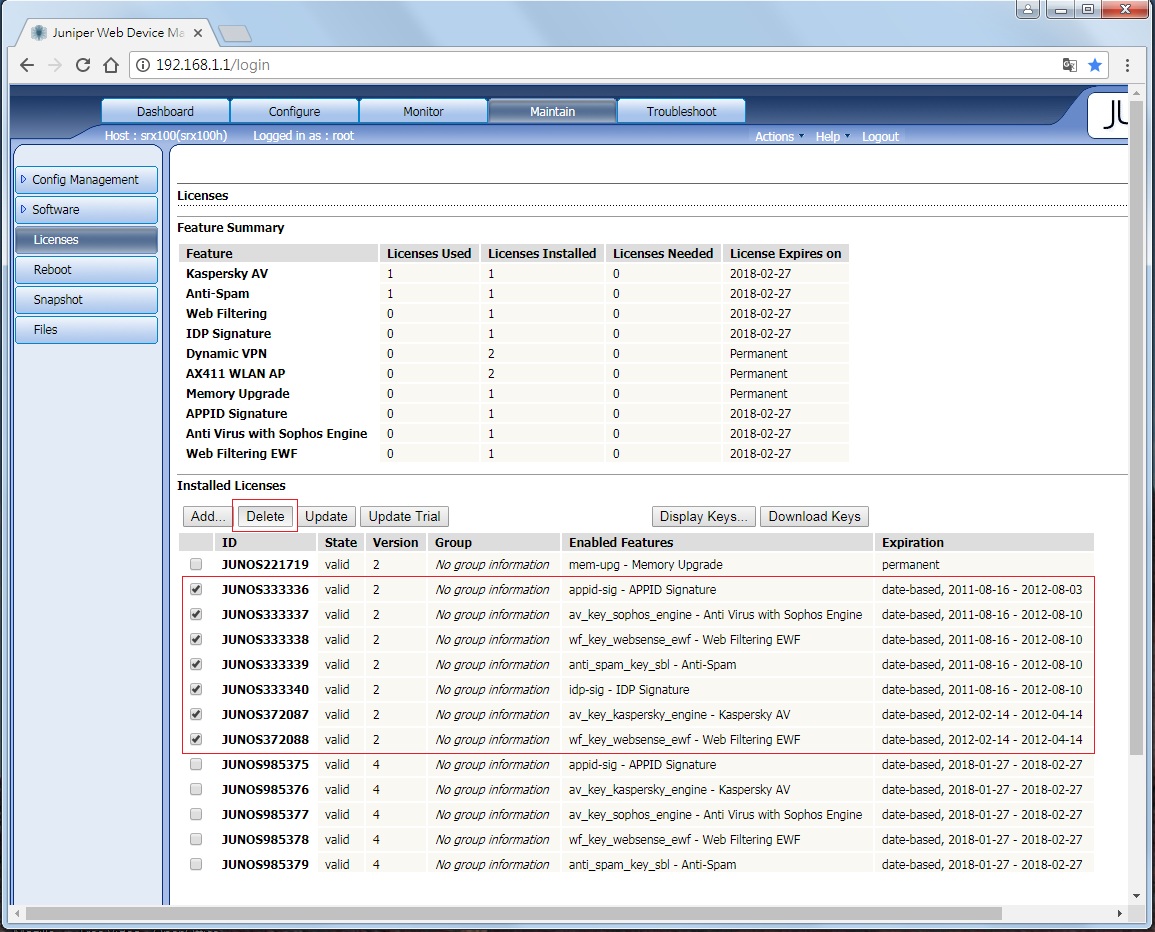Switch to the Configure tab
Screen dimensions: 1155x932
click(x=295, y=111)
